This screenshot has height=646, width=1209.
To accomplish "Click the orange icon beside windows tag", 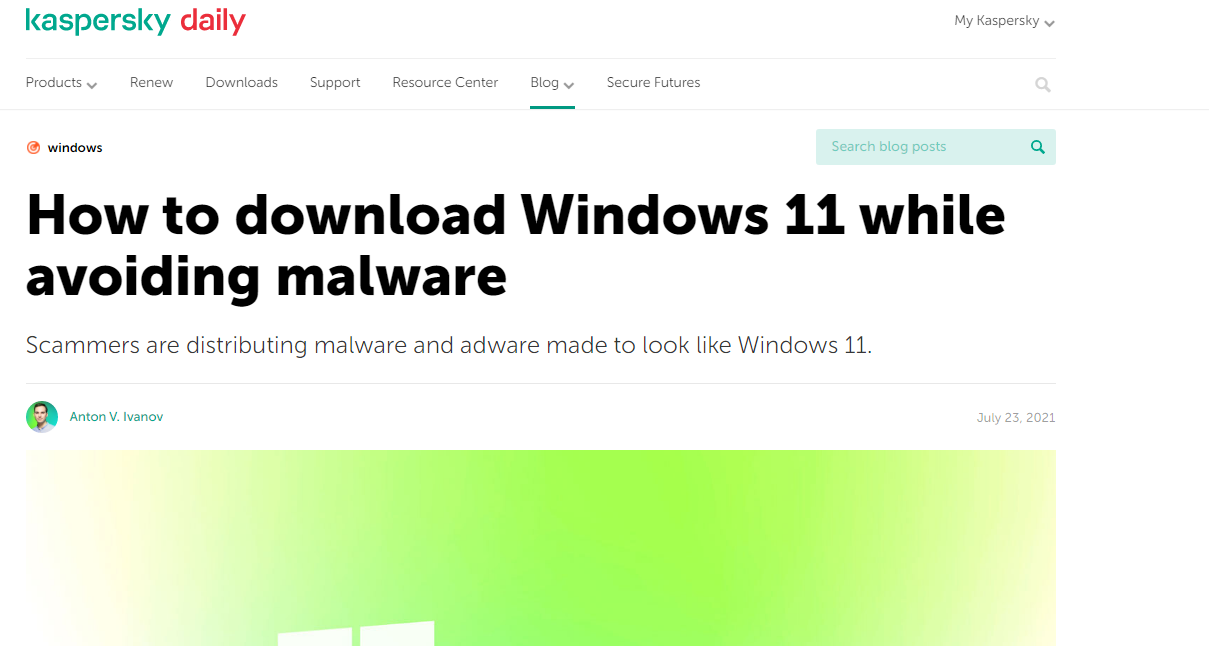I will pos(33,148).
